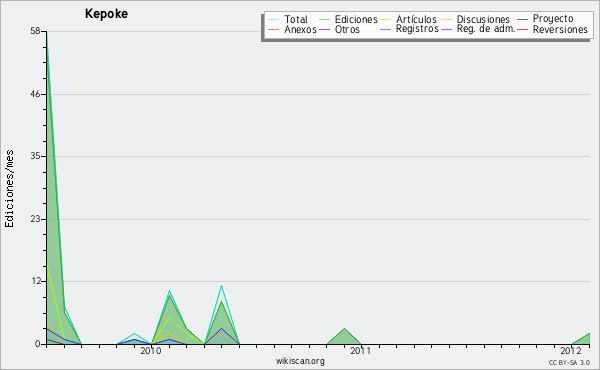Click the 2011 x-axis label
This screenshot has height=370, width=600.
(x=360, y=350)
